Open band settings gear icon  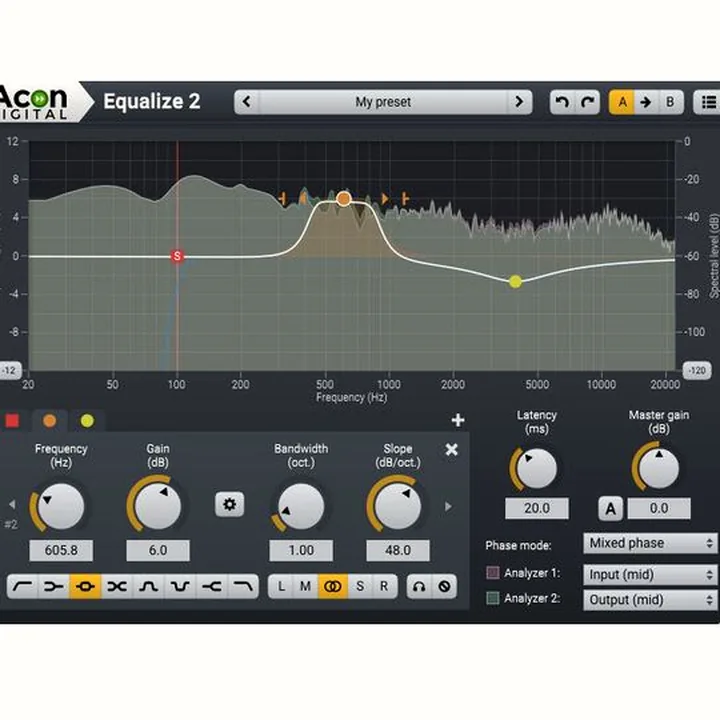click(x=230, y=504)
